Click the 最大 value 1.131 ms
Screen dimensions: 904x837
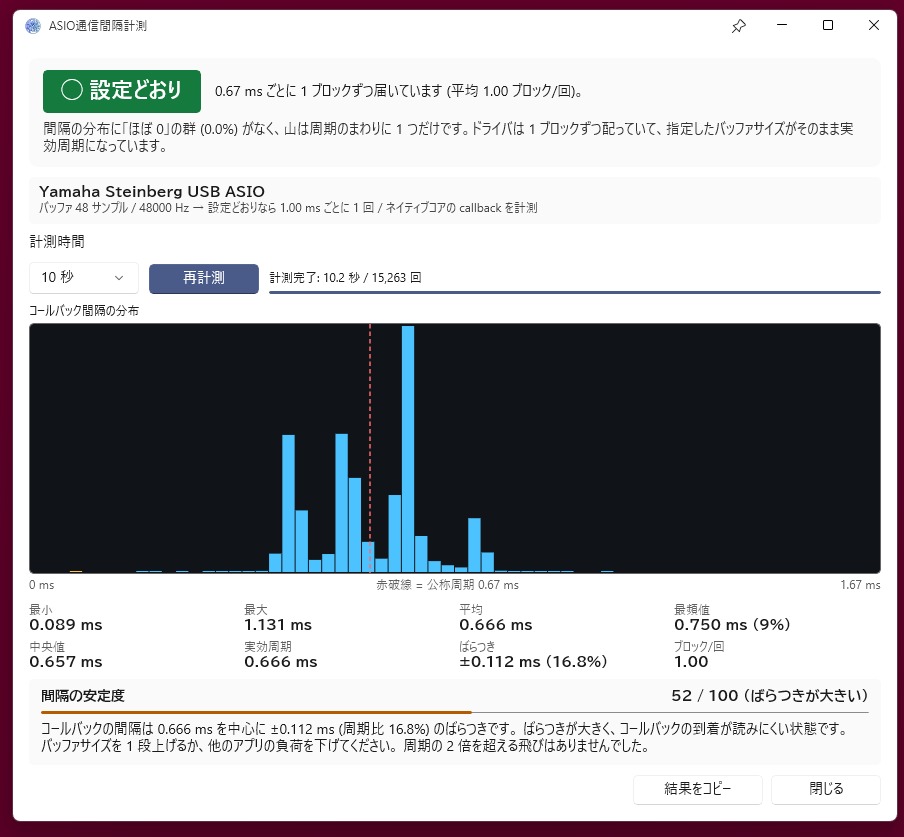pos(278,625)
